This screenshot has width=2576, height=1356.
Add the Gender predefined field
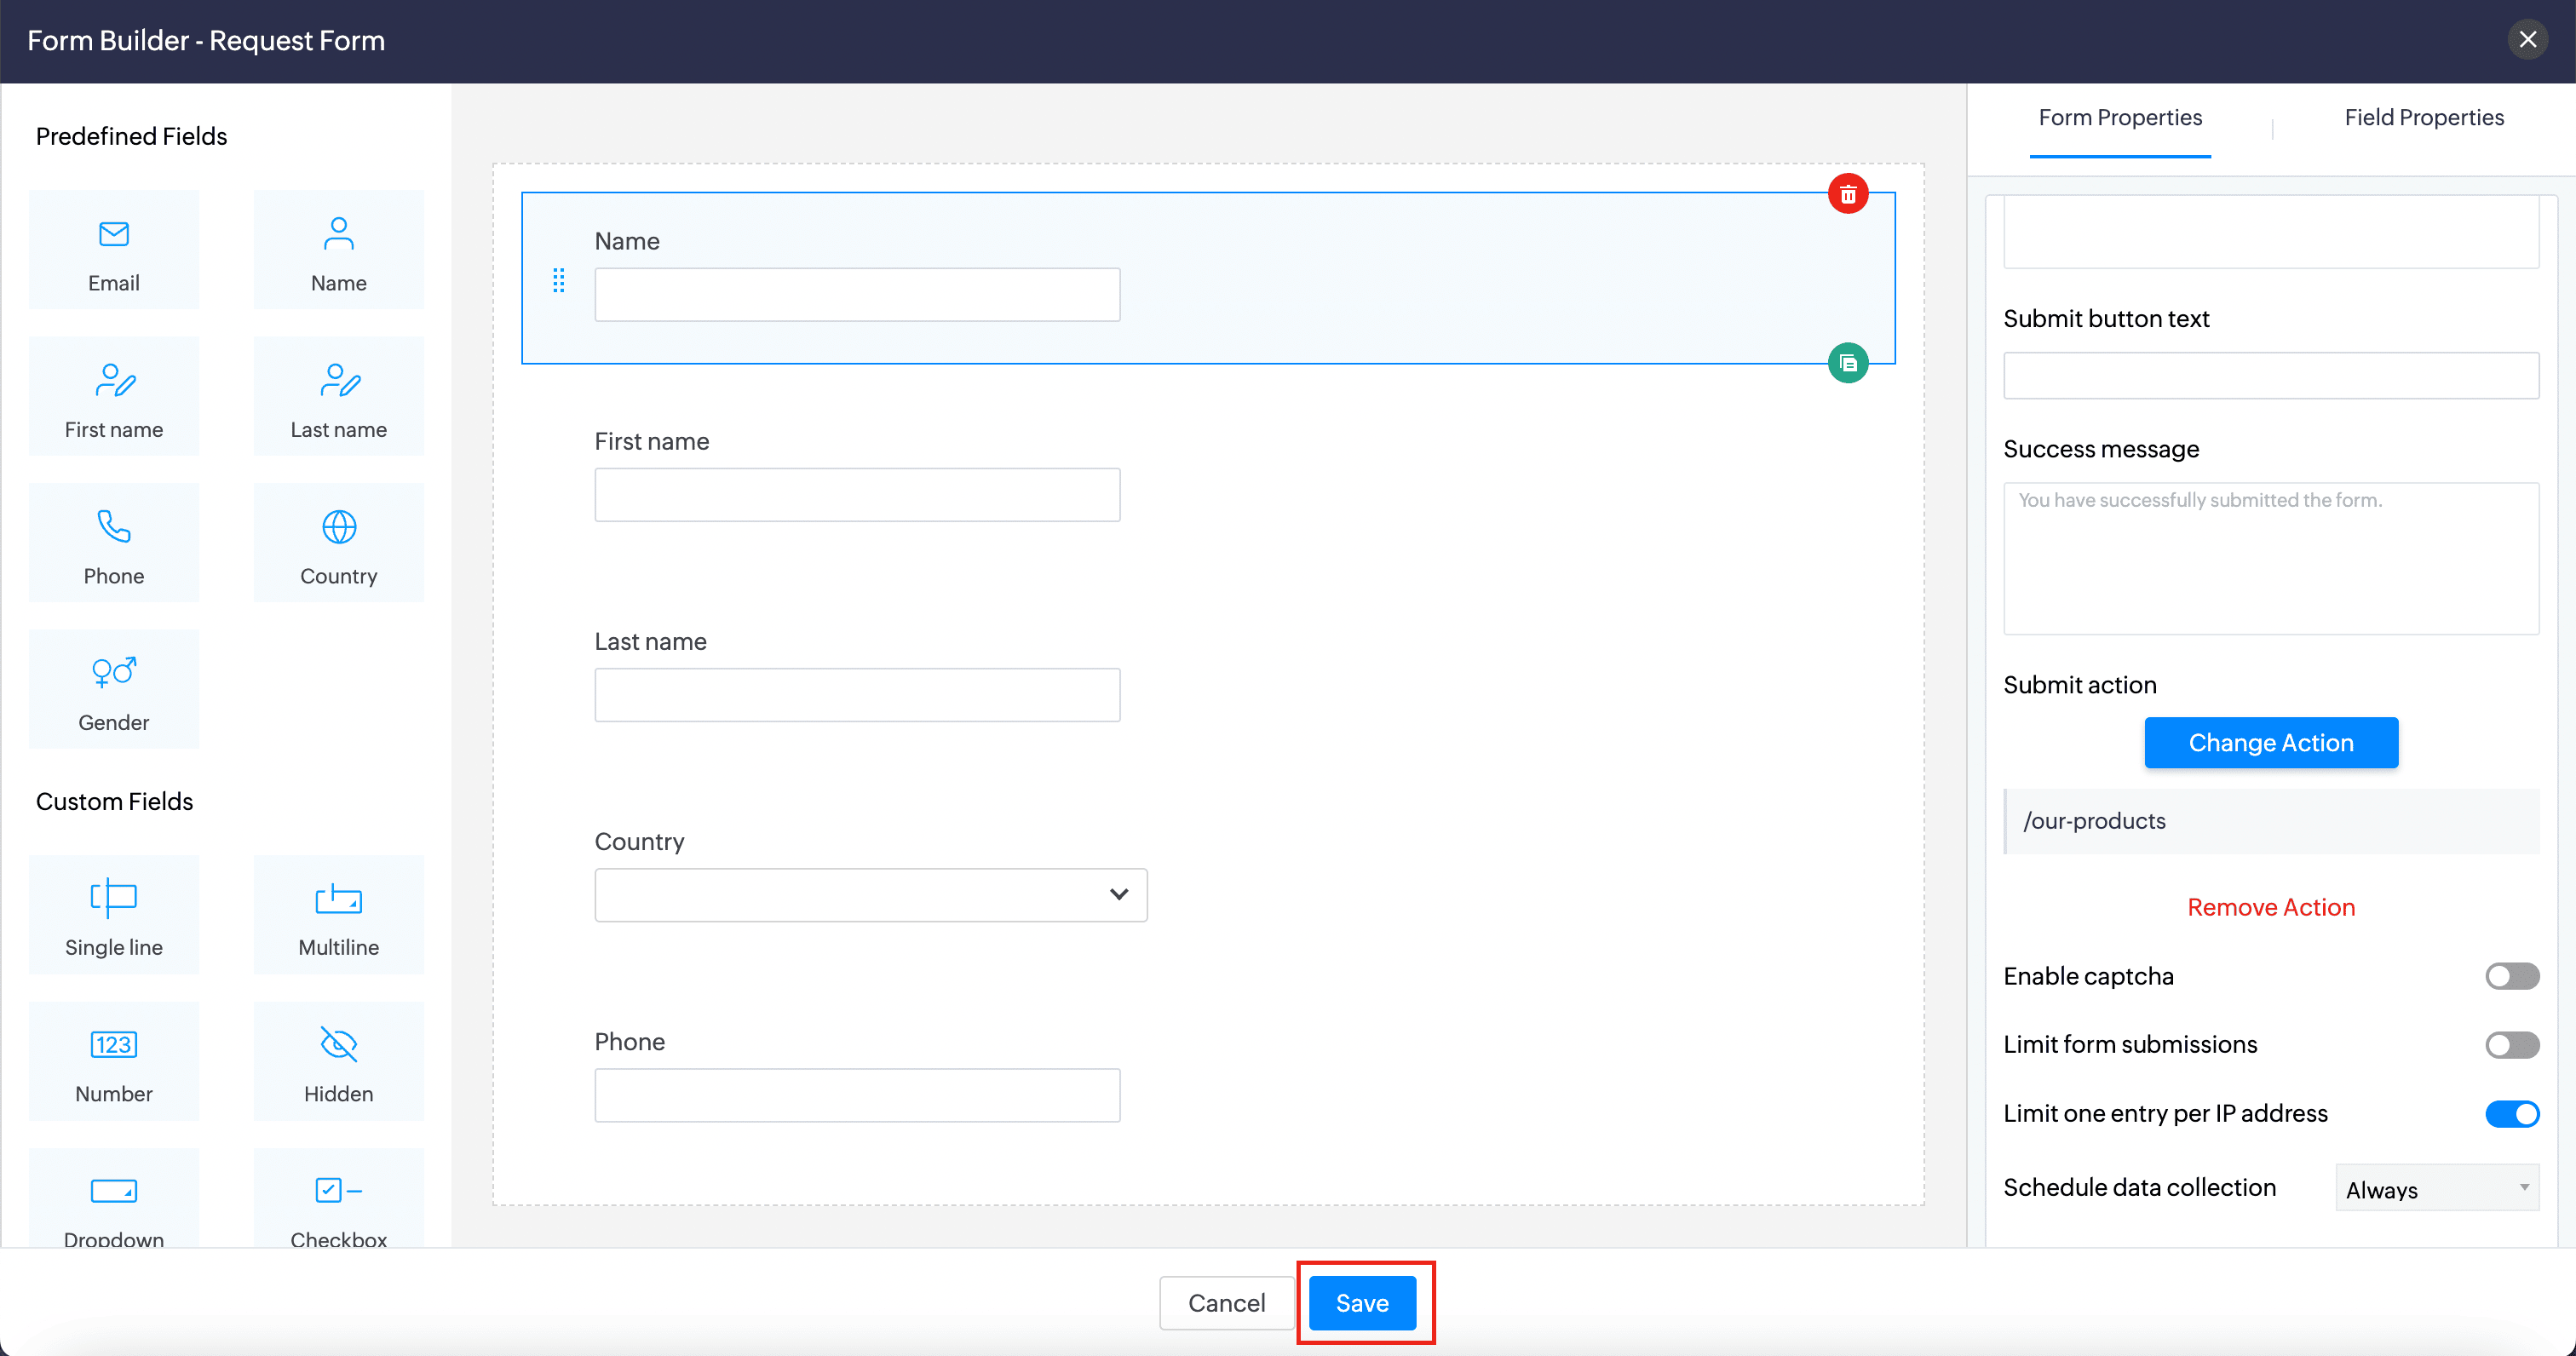[113, 690]
